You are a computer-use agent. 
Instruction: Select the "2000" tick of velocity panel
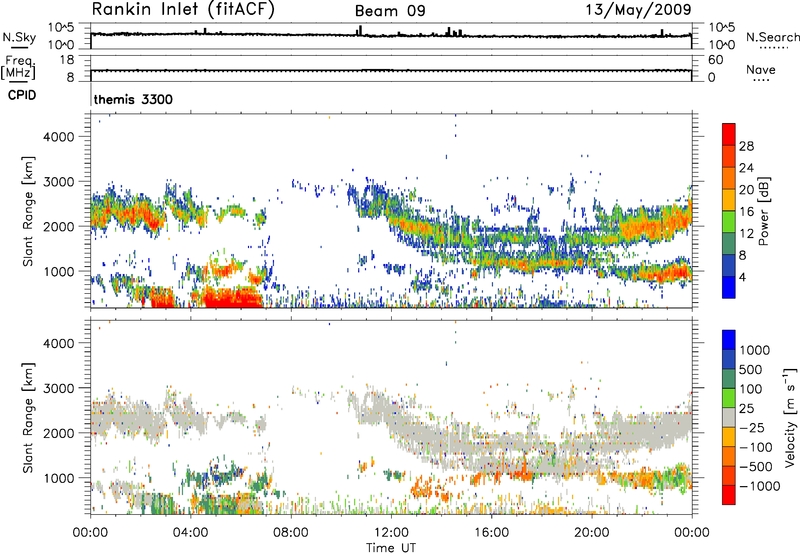[59, 433]
